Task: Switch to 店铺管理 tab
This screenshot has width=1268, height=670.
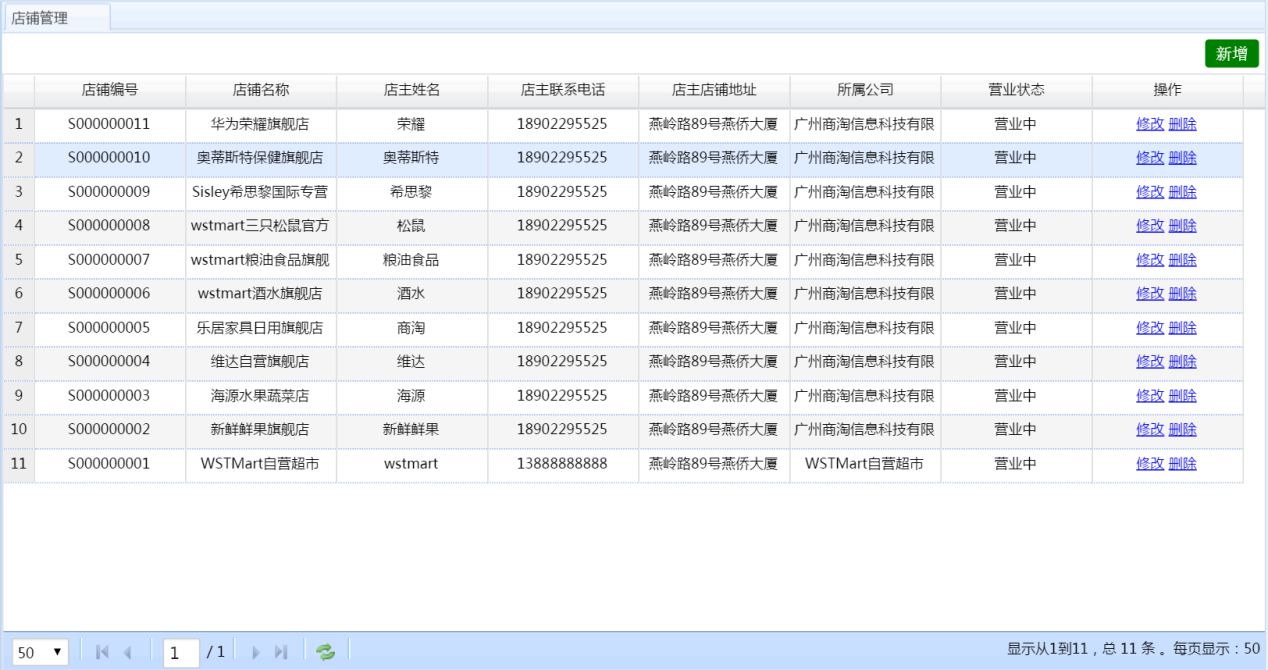Action: (x=56, y=17)
